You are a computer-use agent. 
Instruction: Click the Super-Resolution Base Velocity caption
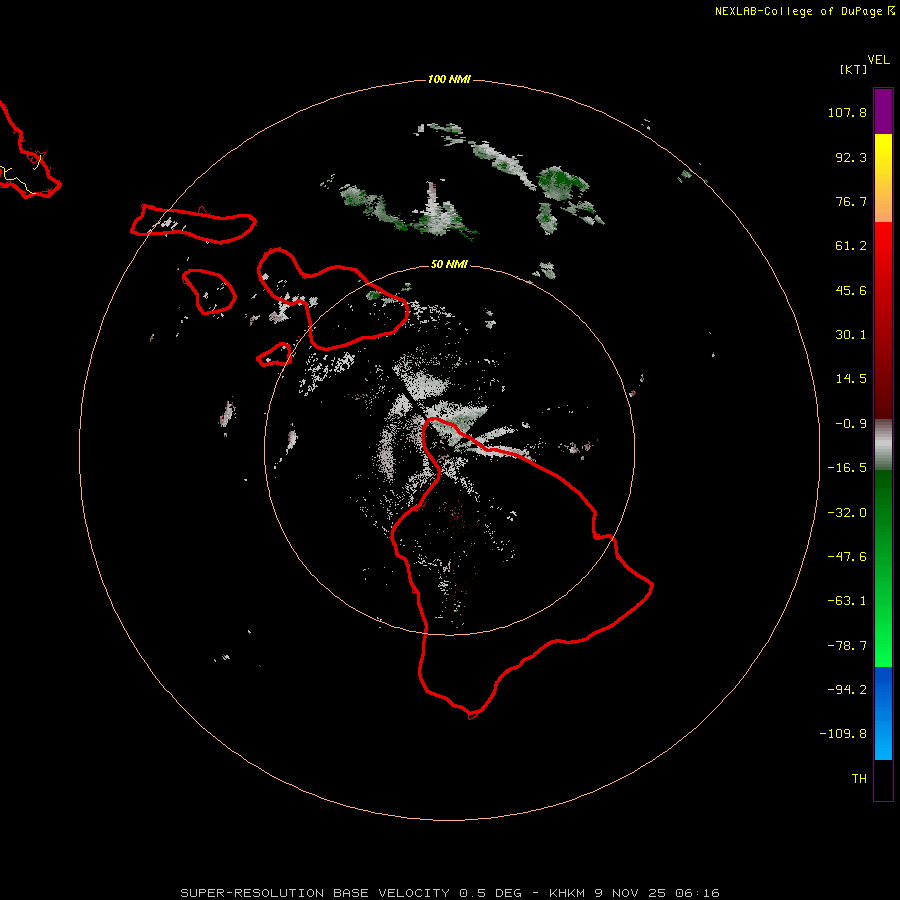coord(449,893)
